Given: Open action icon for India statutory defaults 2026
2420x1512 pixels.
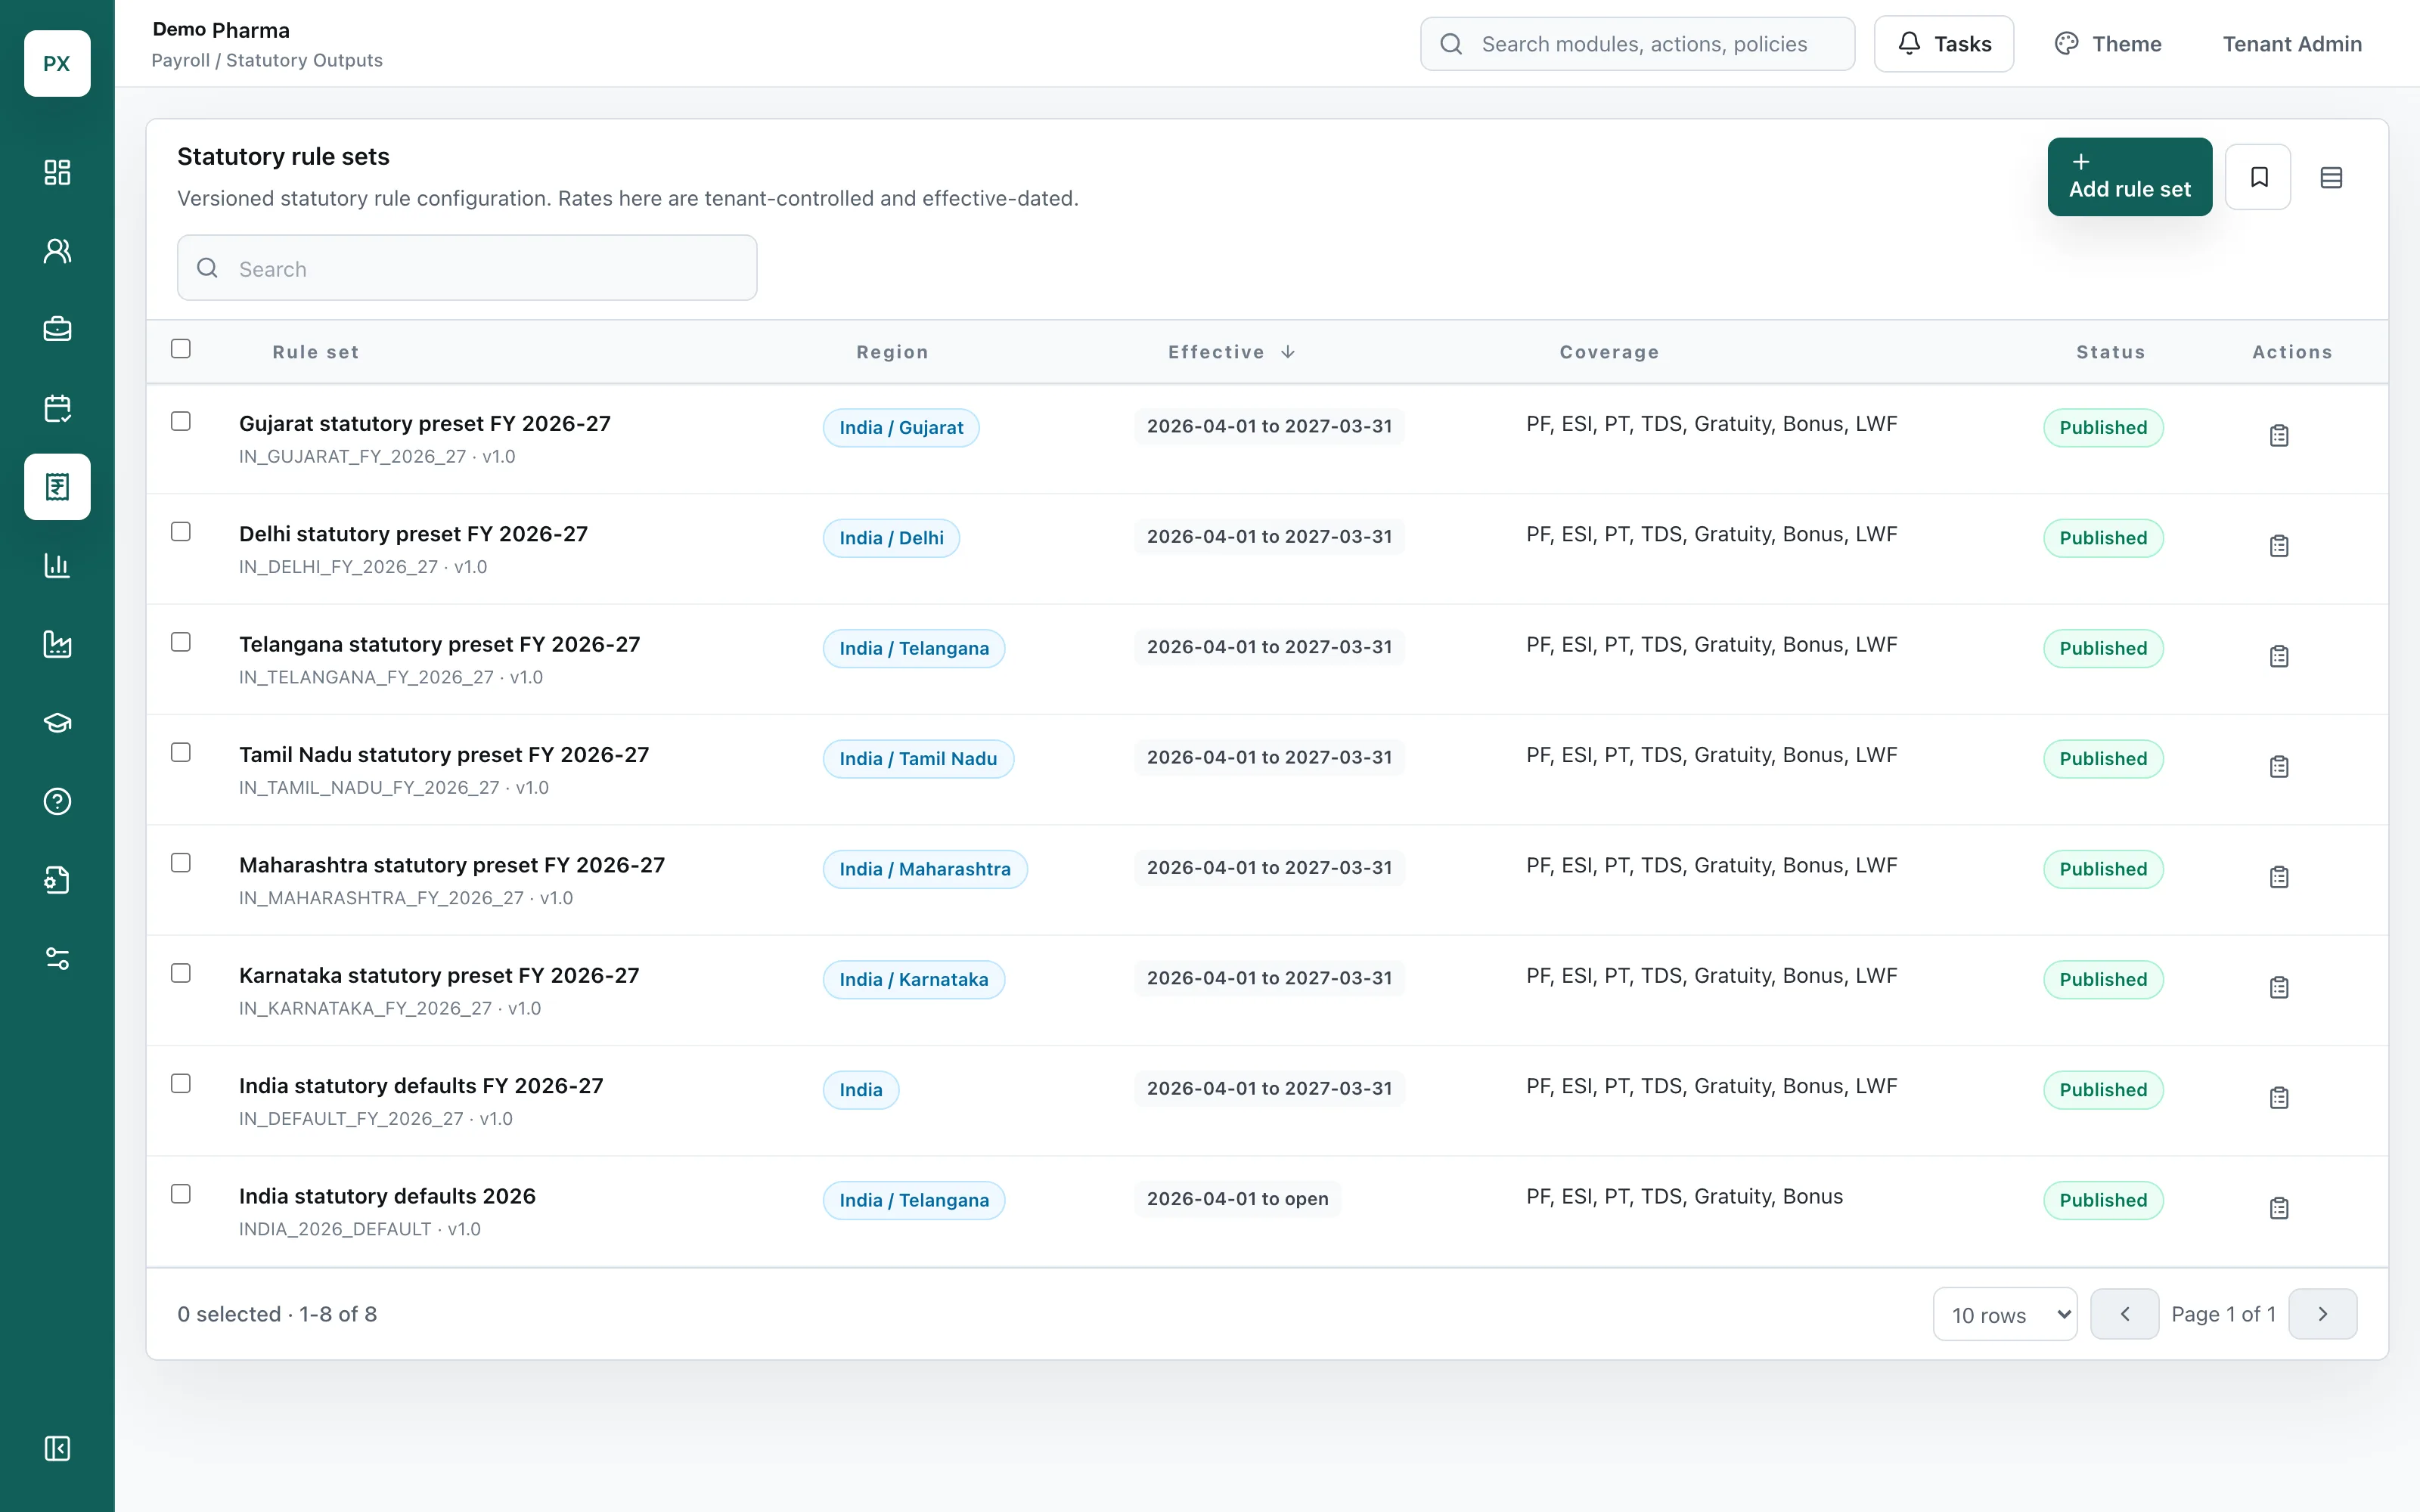Looking at the screenshot, I should click(x=2279, y=1209).
